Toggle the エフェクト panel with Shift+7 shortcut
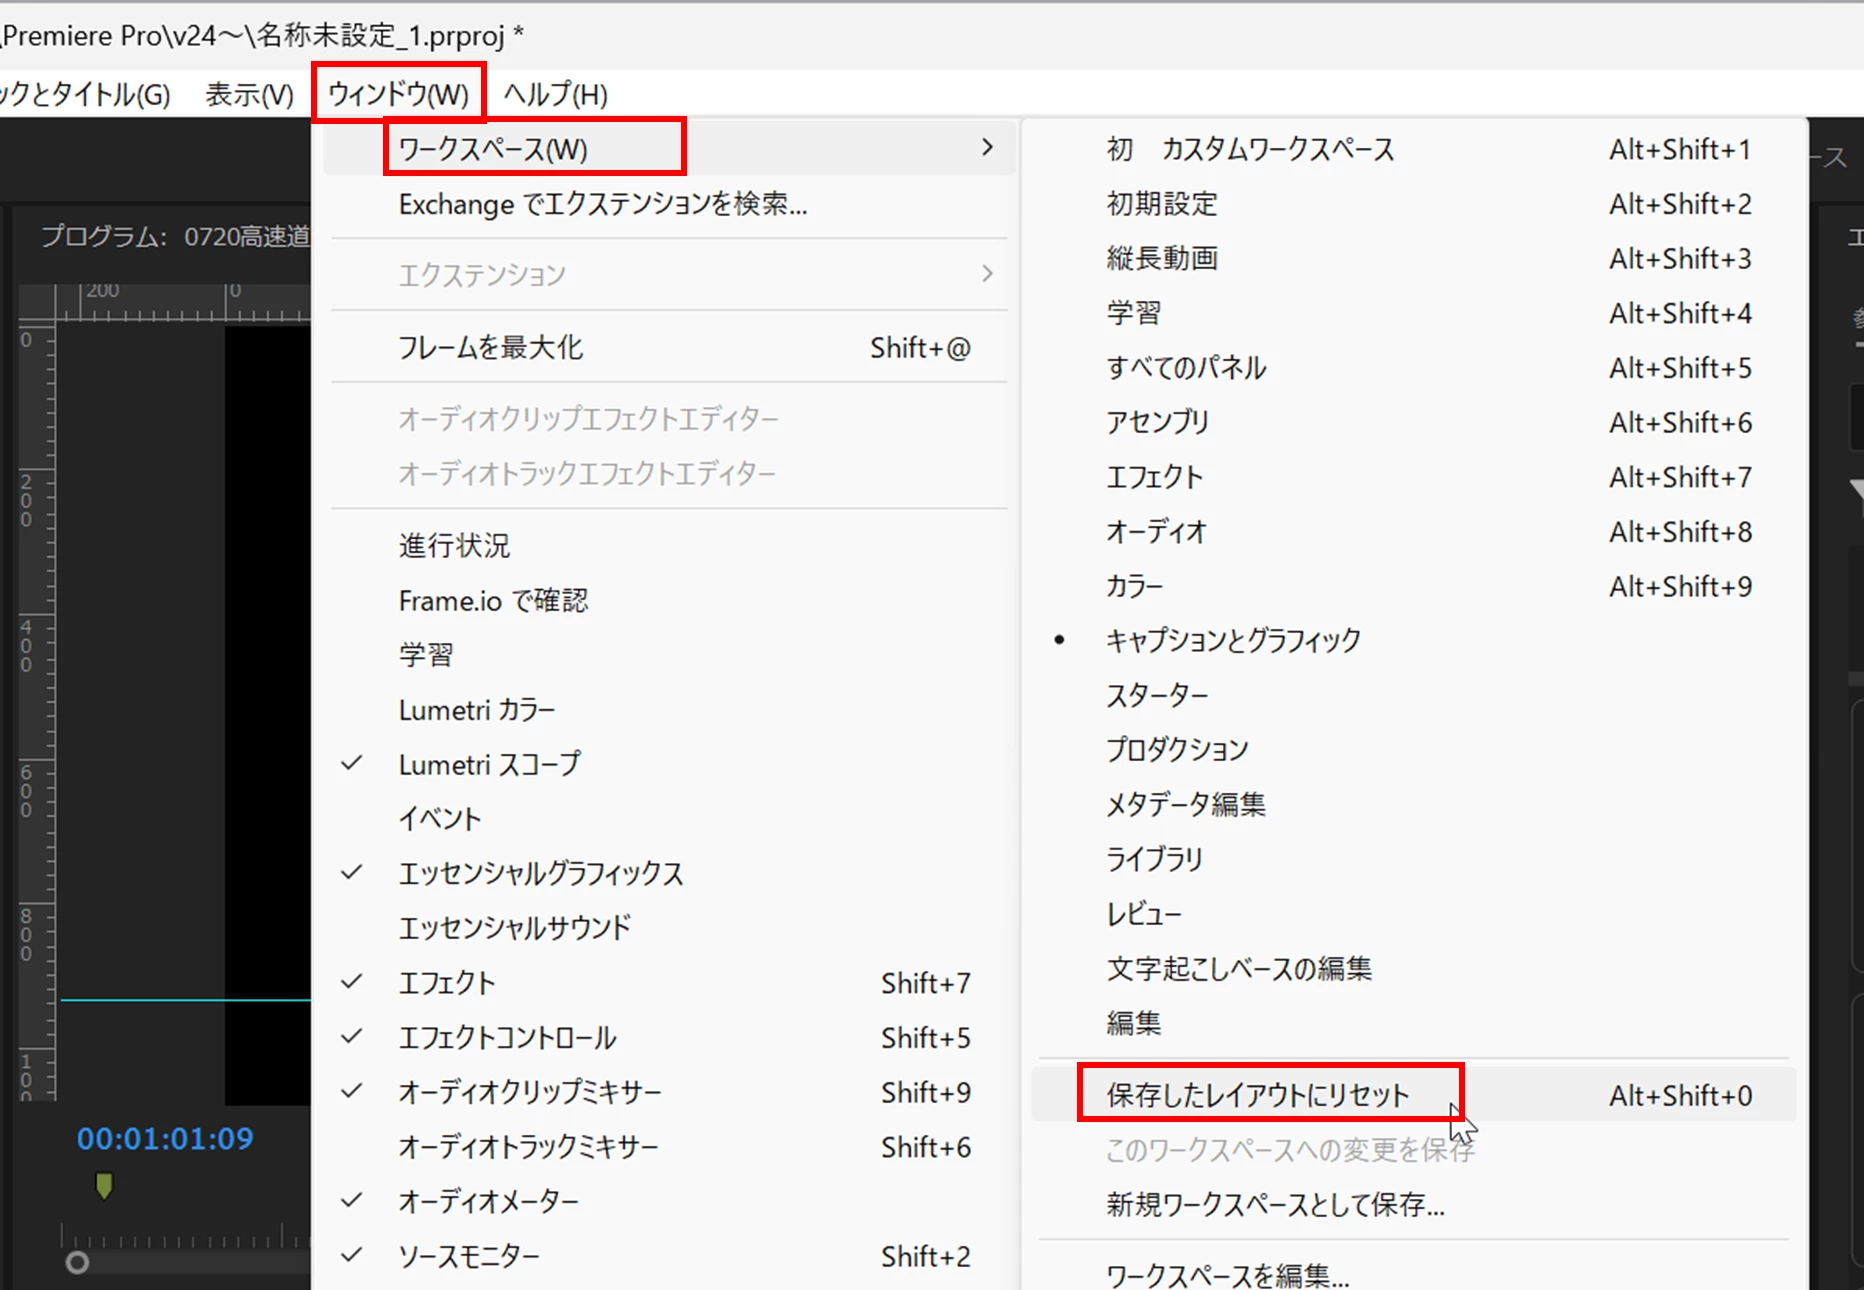Viewport: 1864px width, 1290px height. point(669,983)
